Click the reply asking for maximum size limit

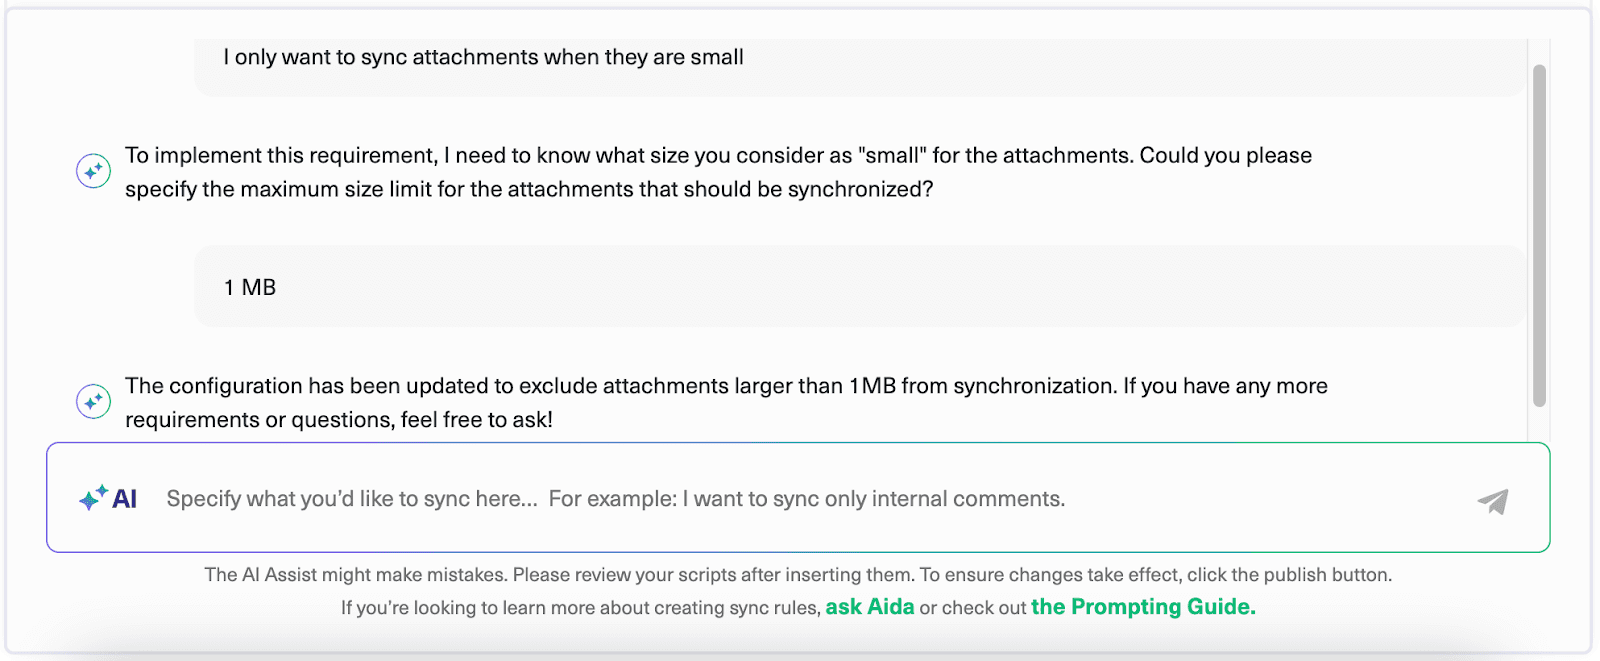(x=718, y=172)
